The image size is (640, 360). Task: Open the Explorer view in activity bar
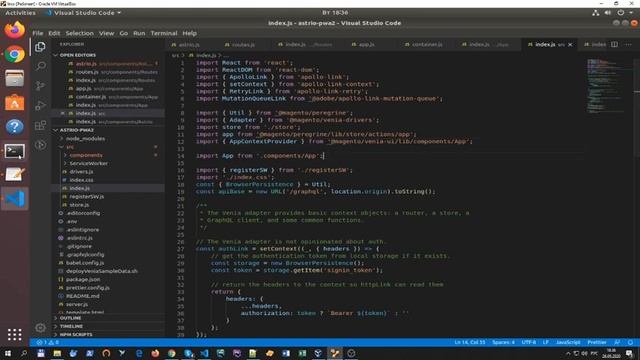40,47
